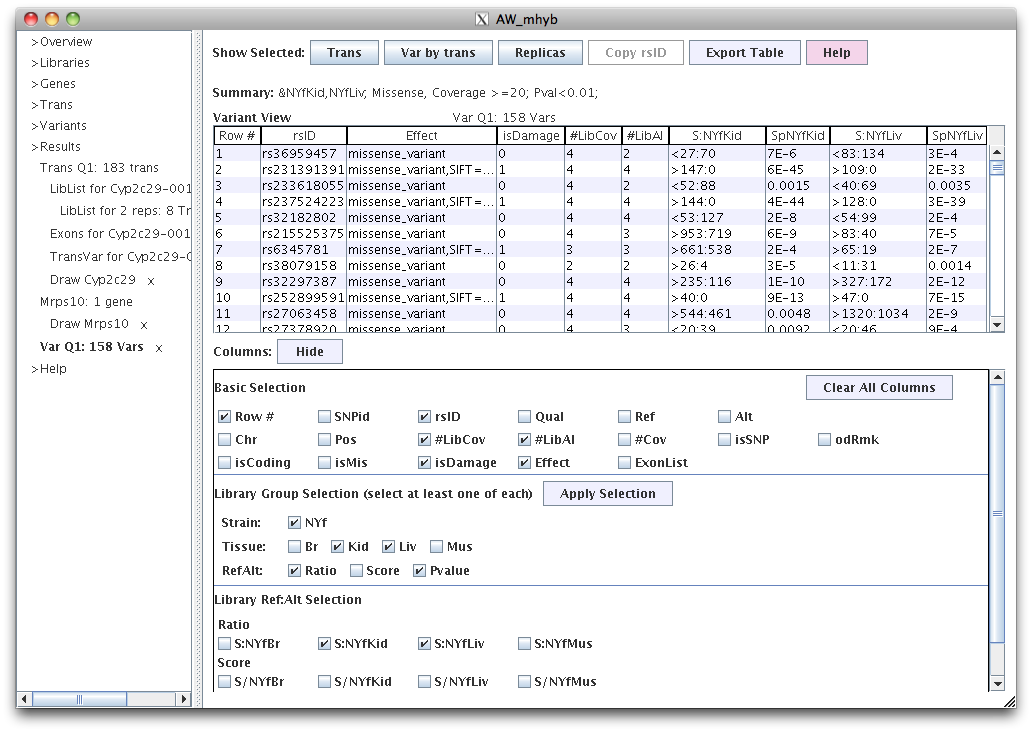Close the Draw Cyp2c29 entry

click(151, 281)
